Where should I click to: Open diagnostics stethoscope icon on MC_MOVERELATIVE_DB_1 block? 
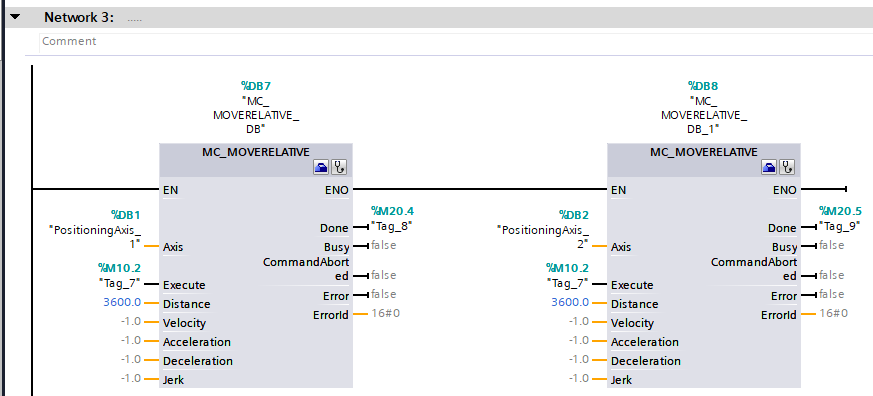tap(787, 167)
